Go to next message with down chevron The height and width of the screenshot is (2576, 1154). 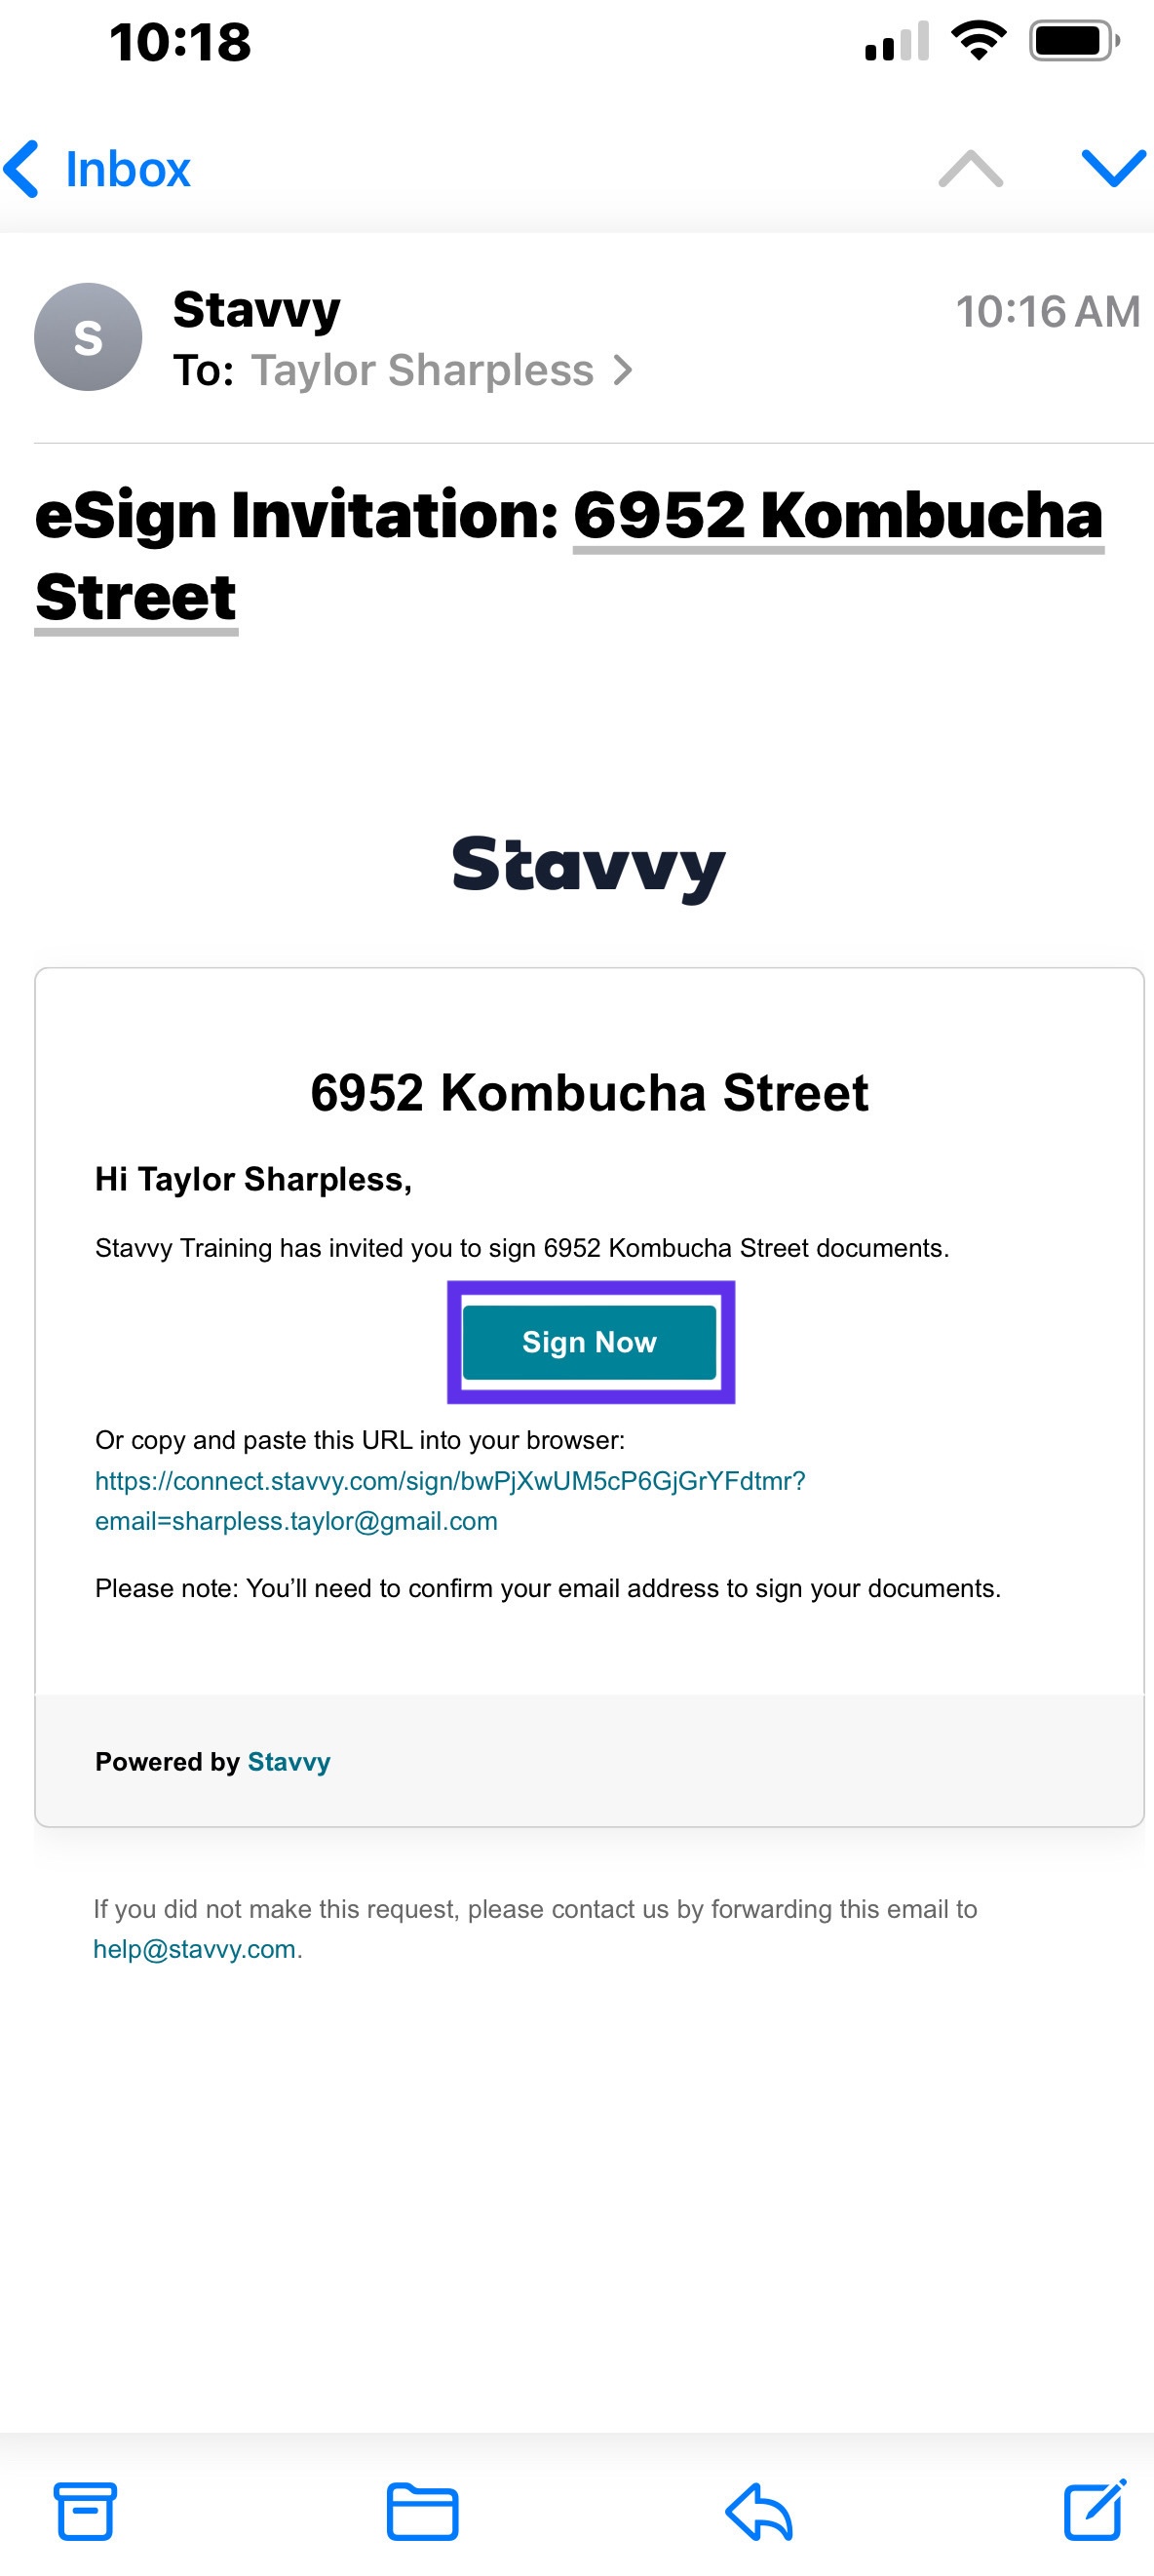pos(1114,168)
